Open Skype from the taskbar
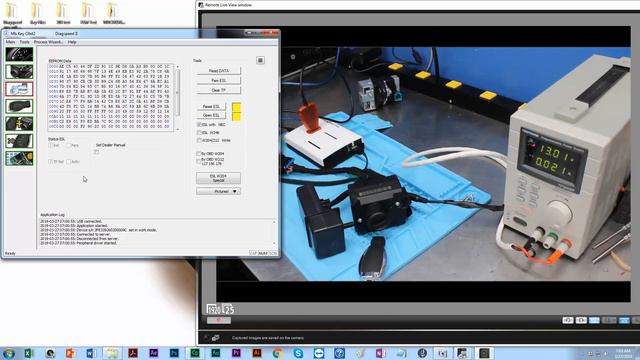Image resolution: width=640 pixels, height=360 pixels. 298,353
